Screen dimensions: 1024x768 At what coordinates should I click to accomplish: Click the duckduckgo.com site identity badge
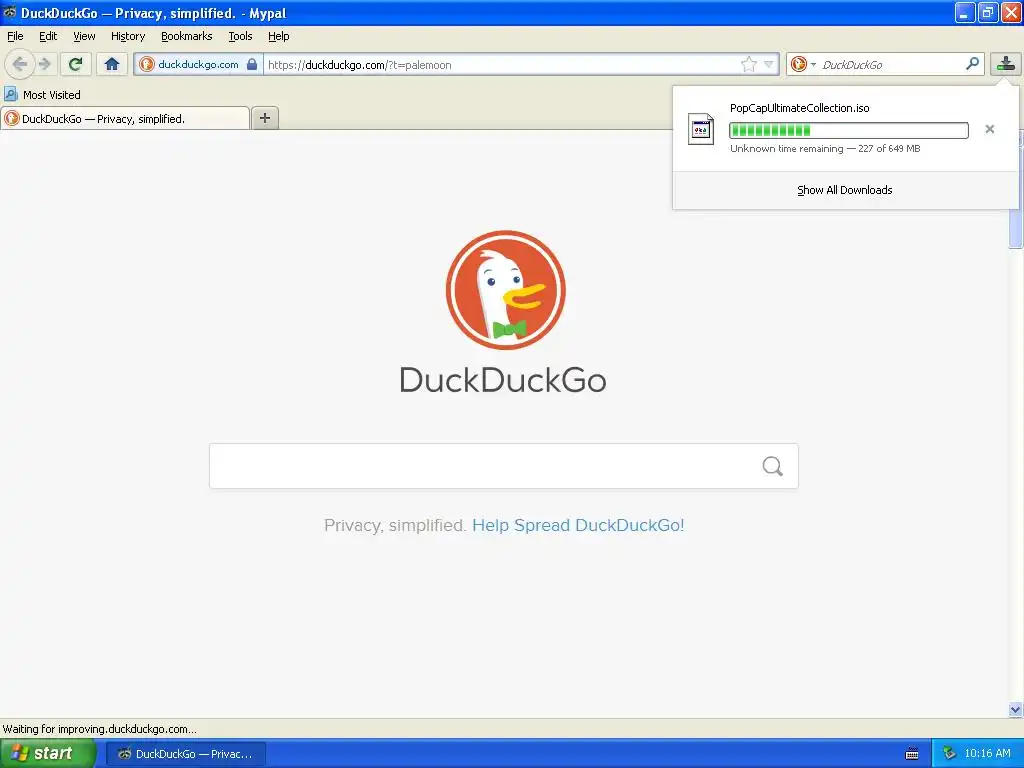[x=199, y=64]
